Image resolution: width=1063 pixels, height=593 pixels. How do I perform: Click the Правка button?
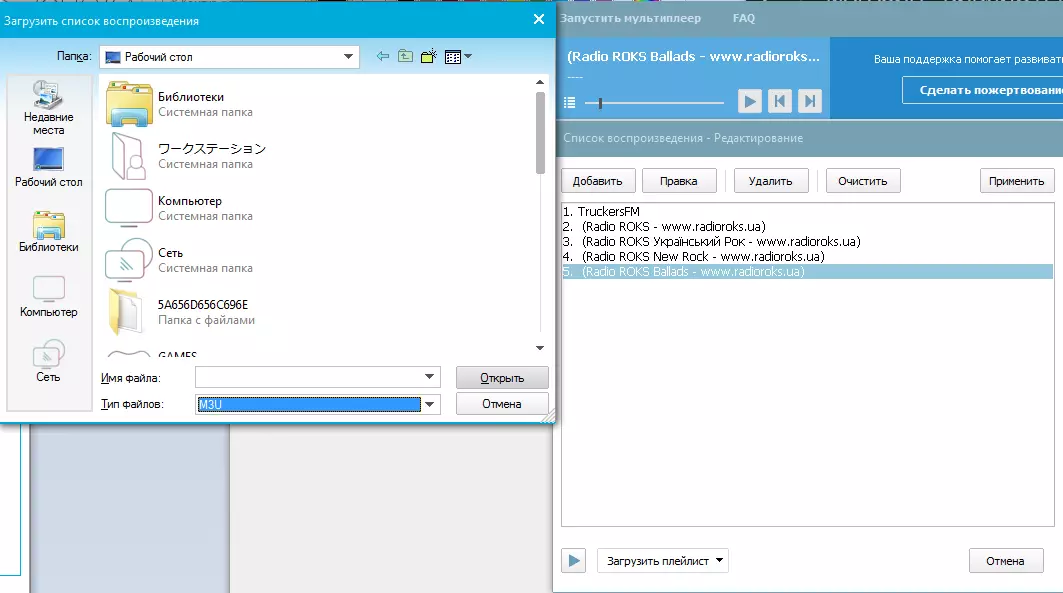click(x=679, y=181)
